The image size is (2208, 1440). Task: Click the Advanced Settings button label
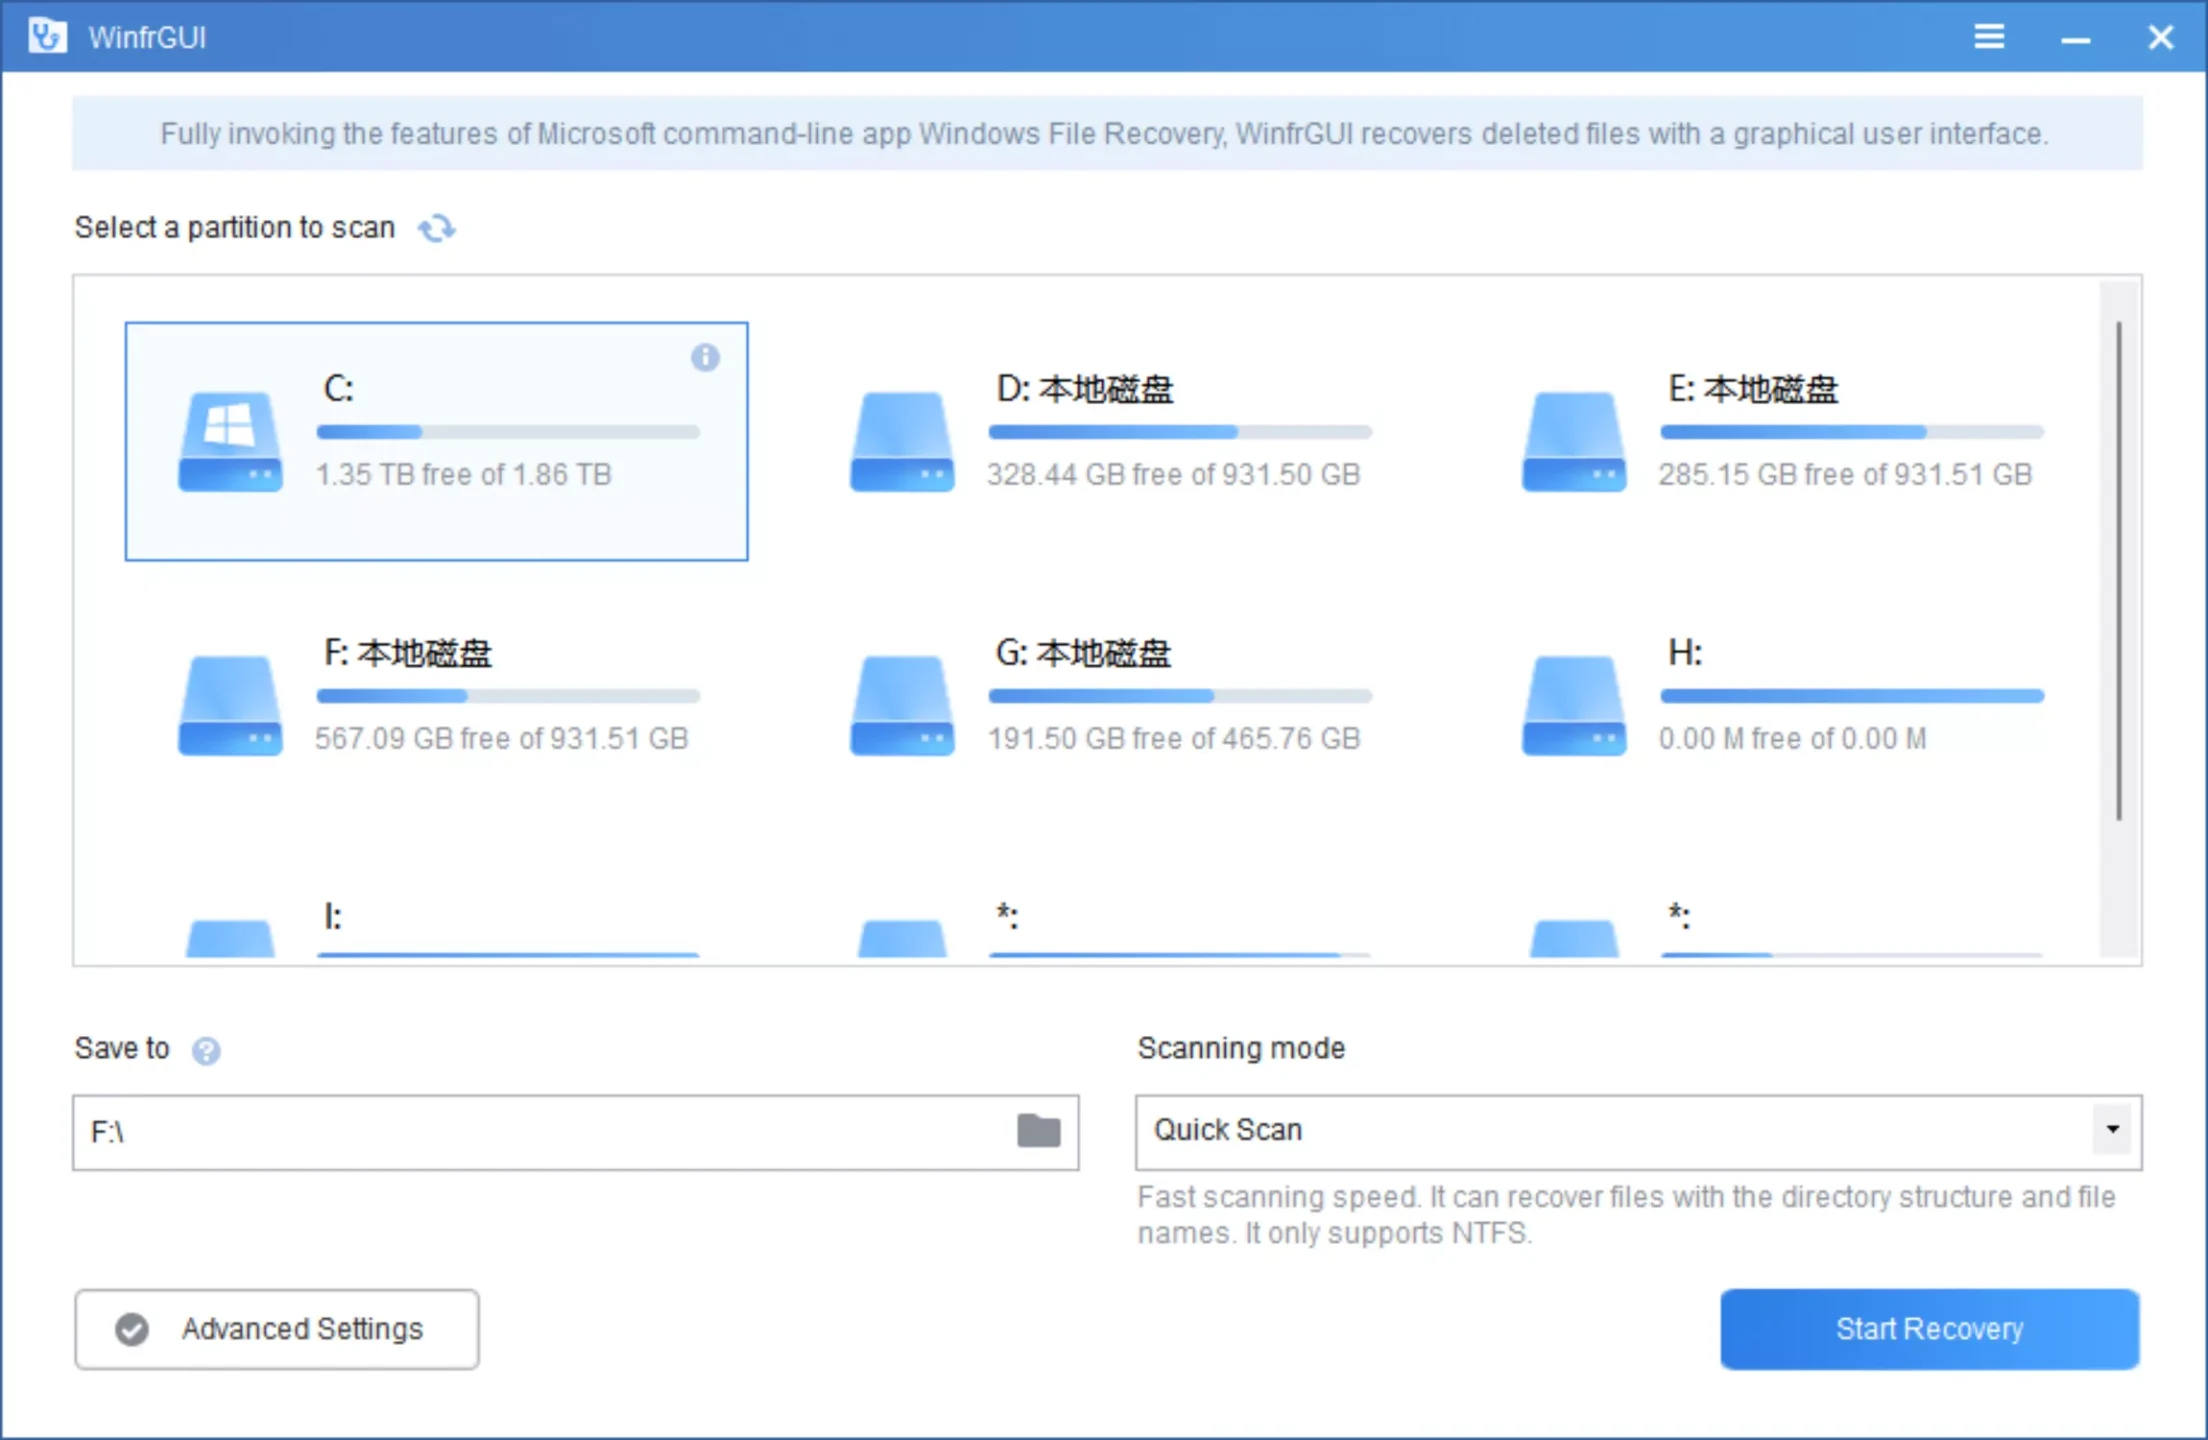click(302, 1329)
